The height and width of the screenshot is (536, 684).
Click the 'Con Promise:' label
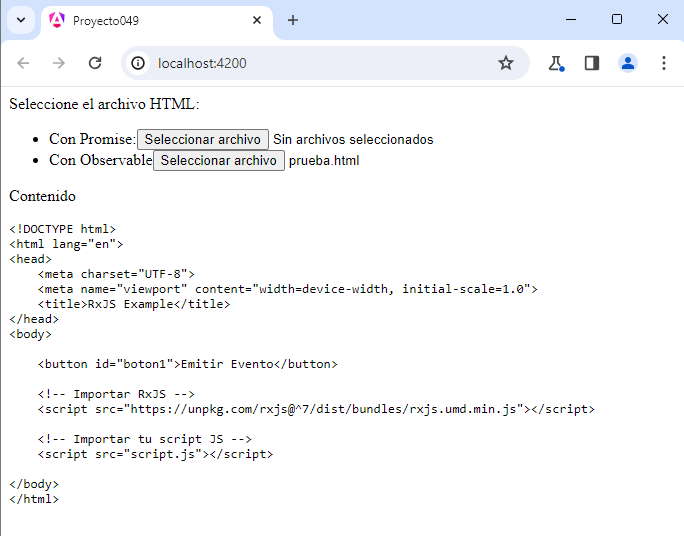(92, 139)
